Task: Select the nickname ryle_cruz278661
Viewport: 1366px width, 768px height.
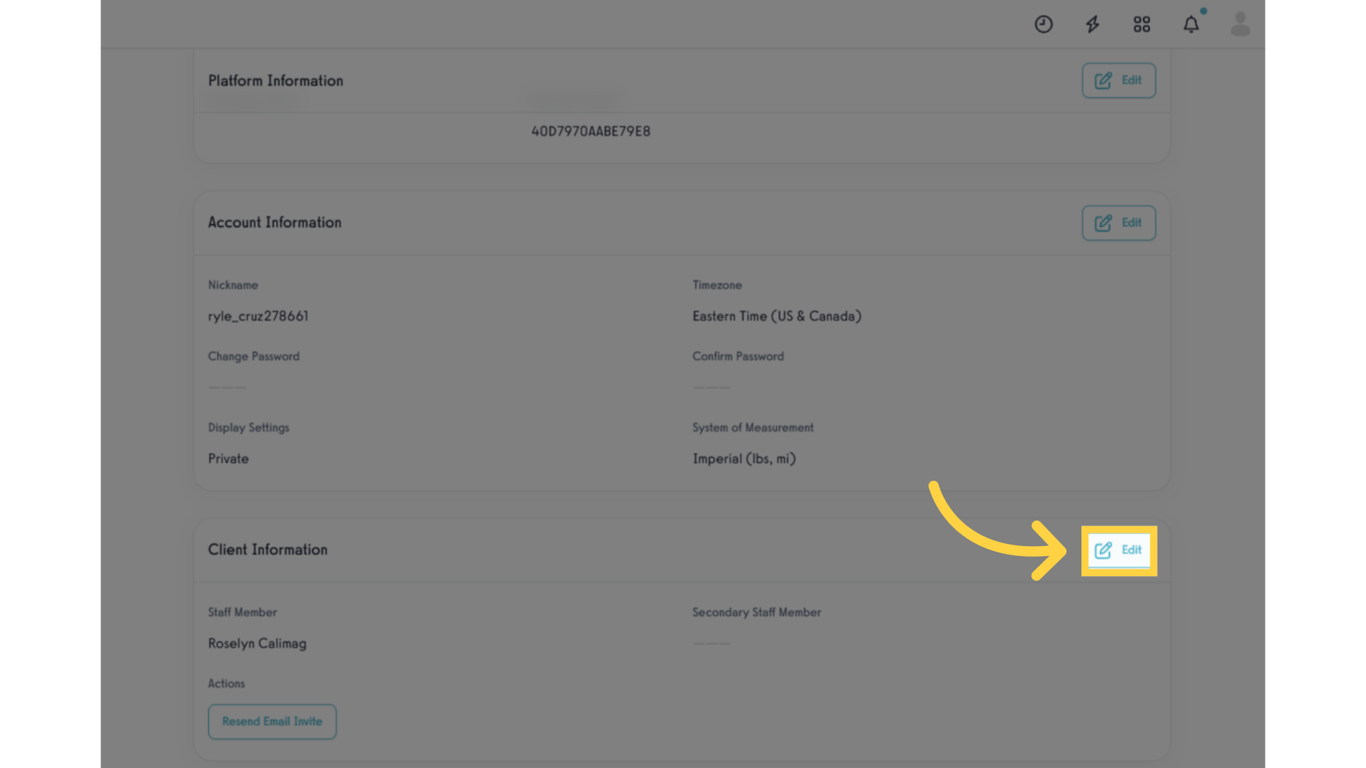Action: (x=258, y=316)
